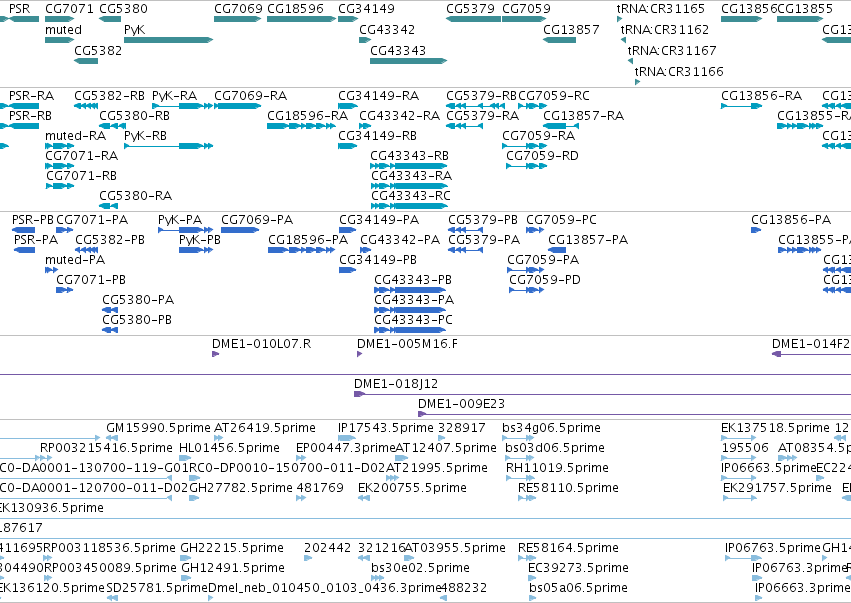Click the CG7059 gene glyph

tap(524, 19)
